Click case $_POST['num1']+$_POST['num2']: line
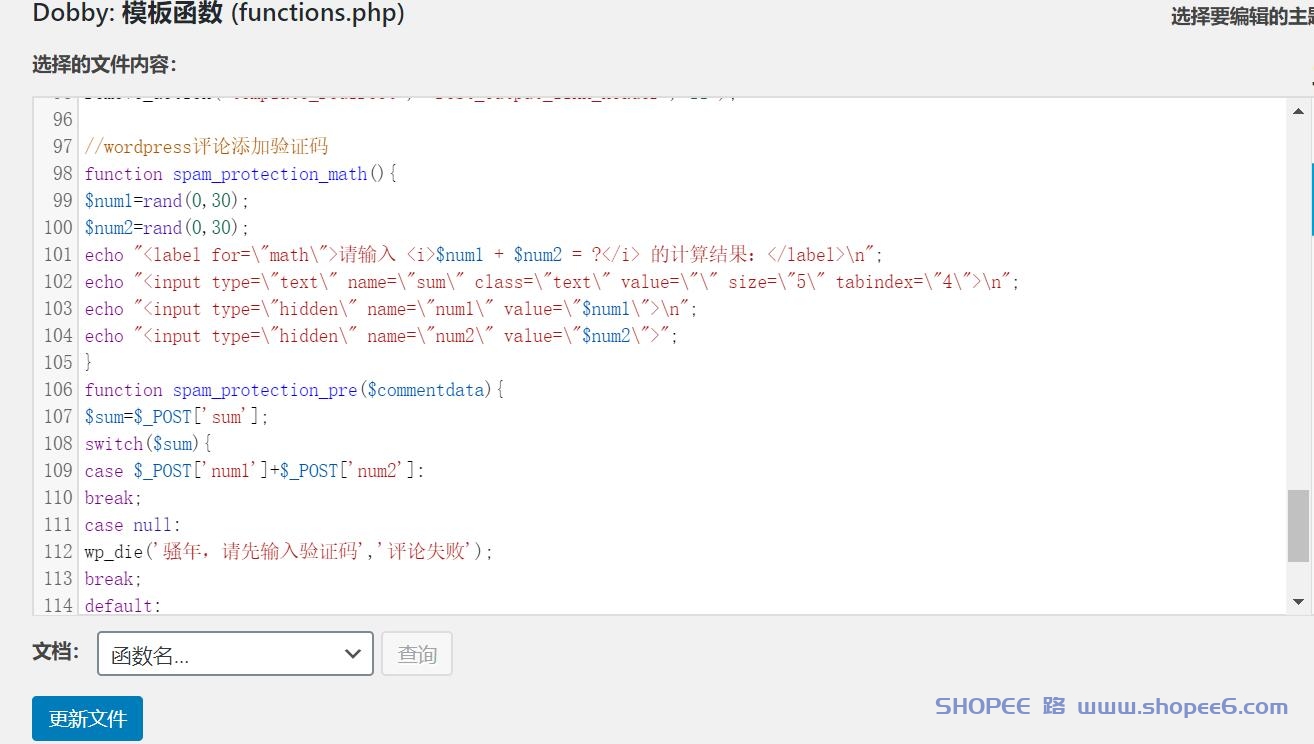The width and height of the screenshot is (1314, 744). point(255,470)
